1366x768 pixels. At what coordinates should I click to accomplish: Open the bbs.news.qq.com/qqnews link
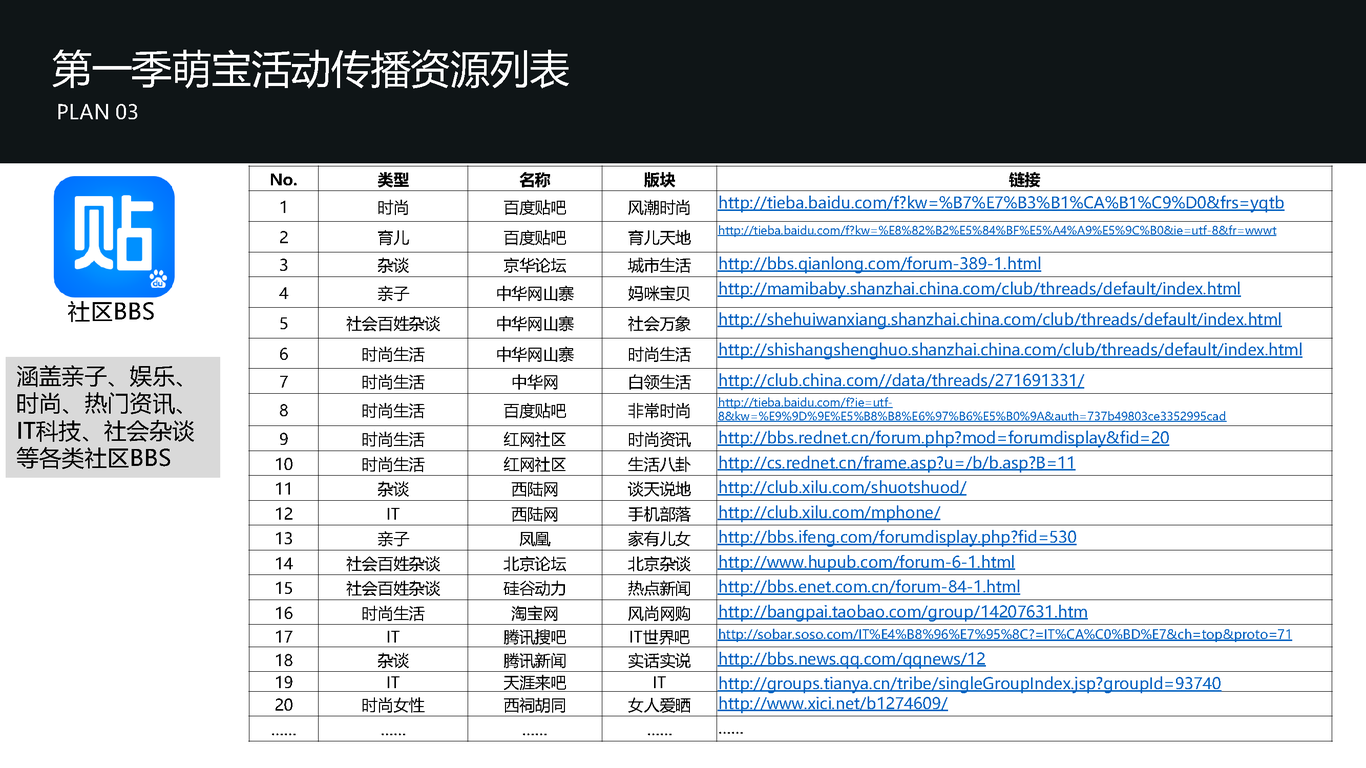click(x=852, y=659)
